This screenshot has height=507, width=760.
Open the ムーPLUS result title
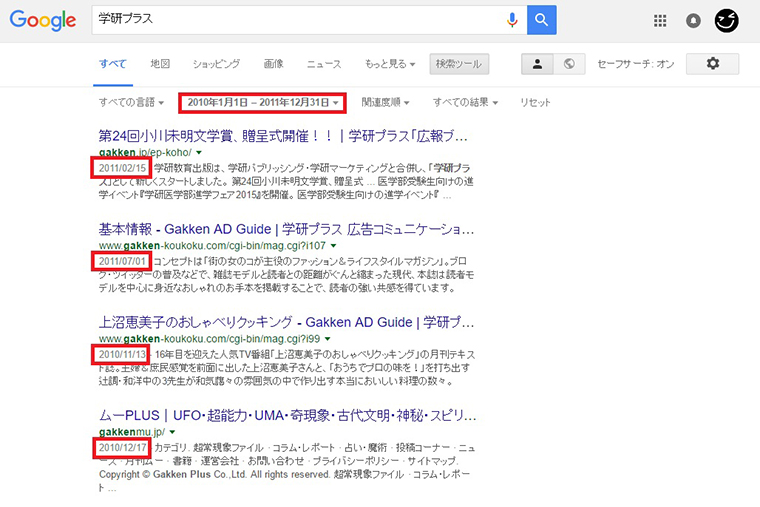[x=287, y=415]
